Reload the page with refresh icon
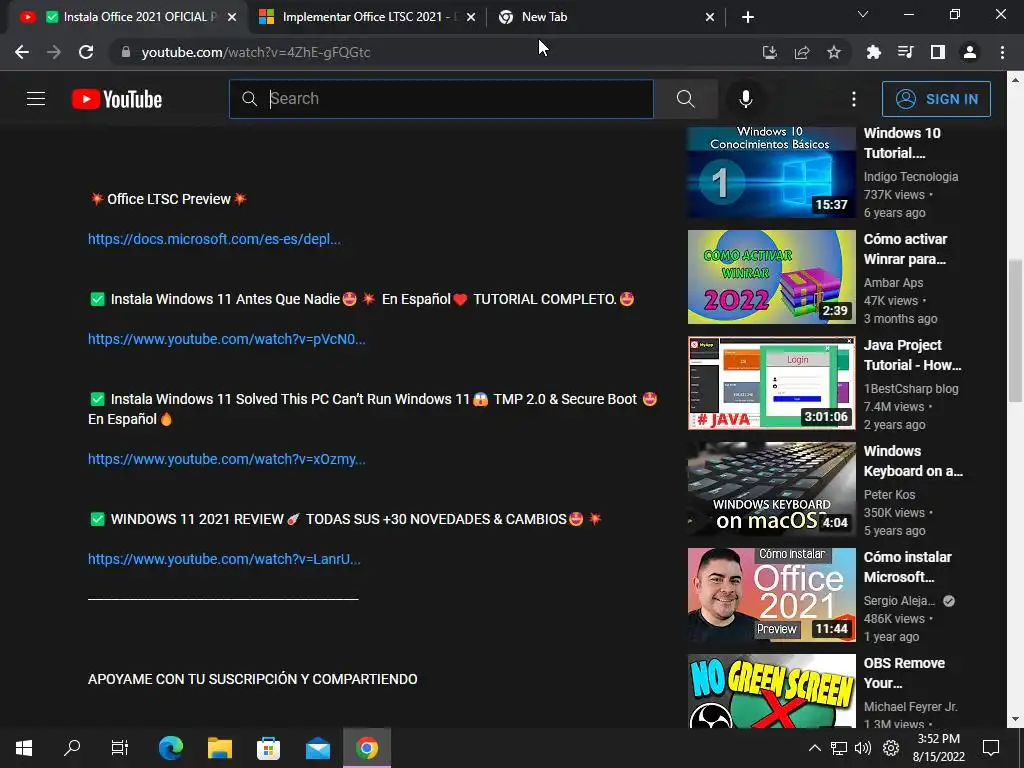 [86, 52]
